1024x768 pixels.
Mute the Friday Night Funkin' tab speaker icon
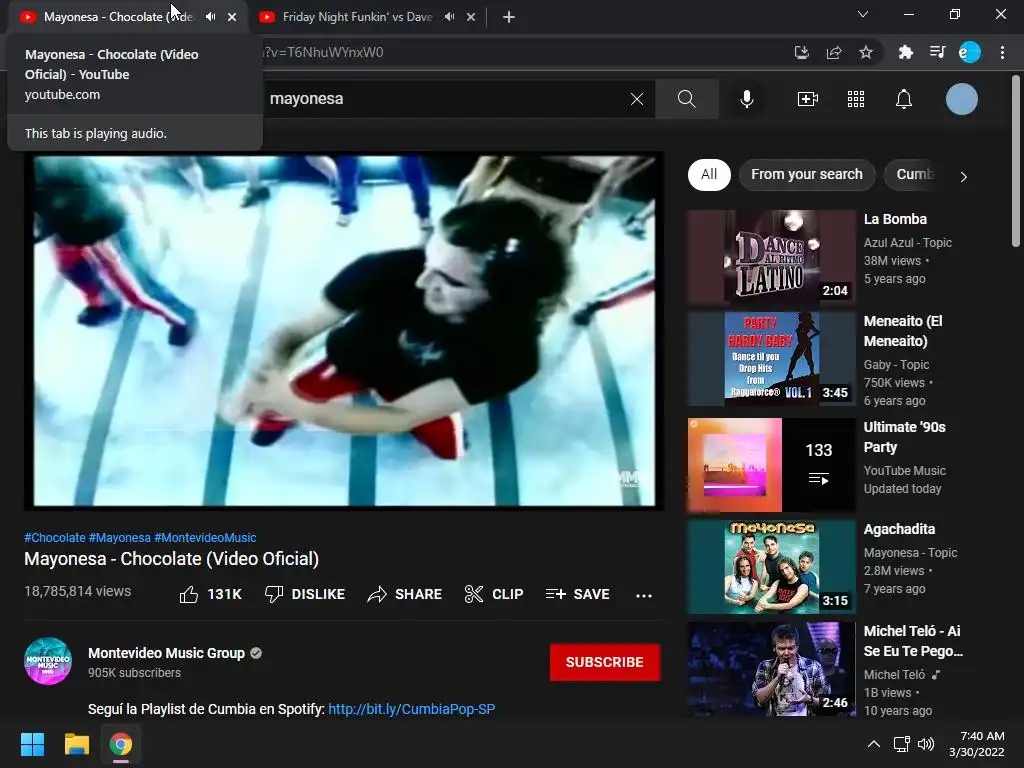pyautogui.click(x=449, y=17)
